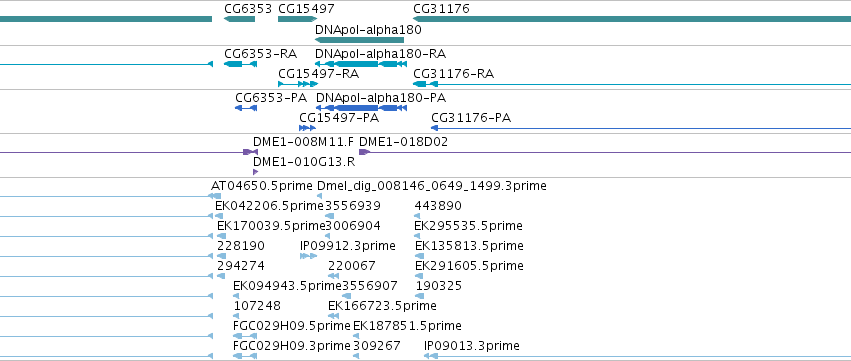Select the DME1-008M11.F purple marker
The image size is (851, 361).
click(x=250, y=152)
